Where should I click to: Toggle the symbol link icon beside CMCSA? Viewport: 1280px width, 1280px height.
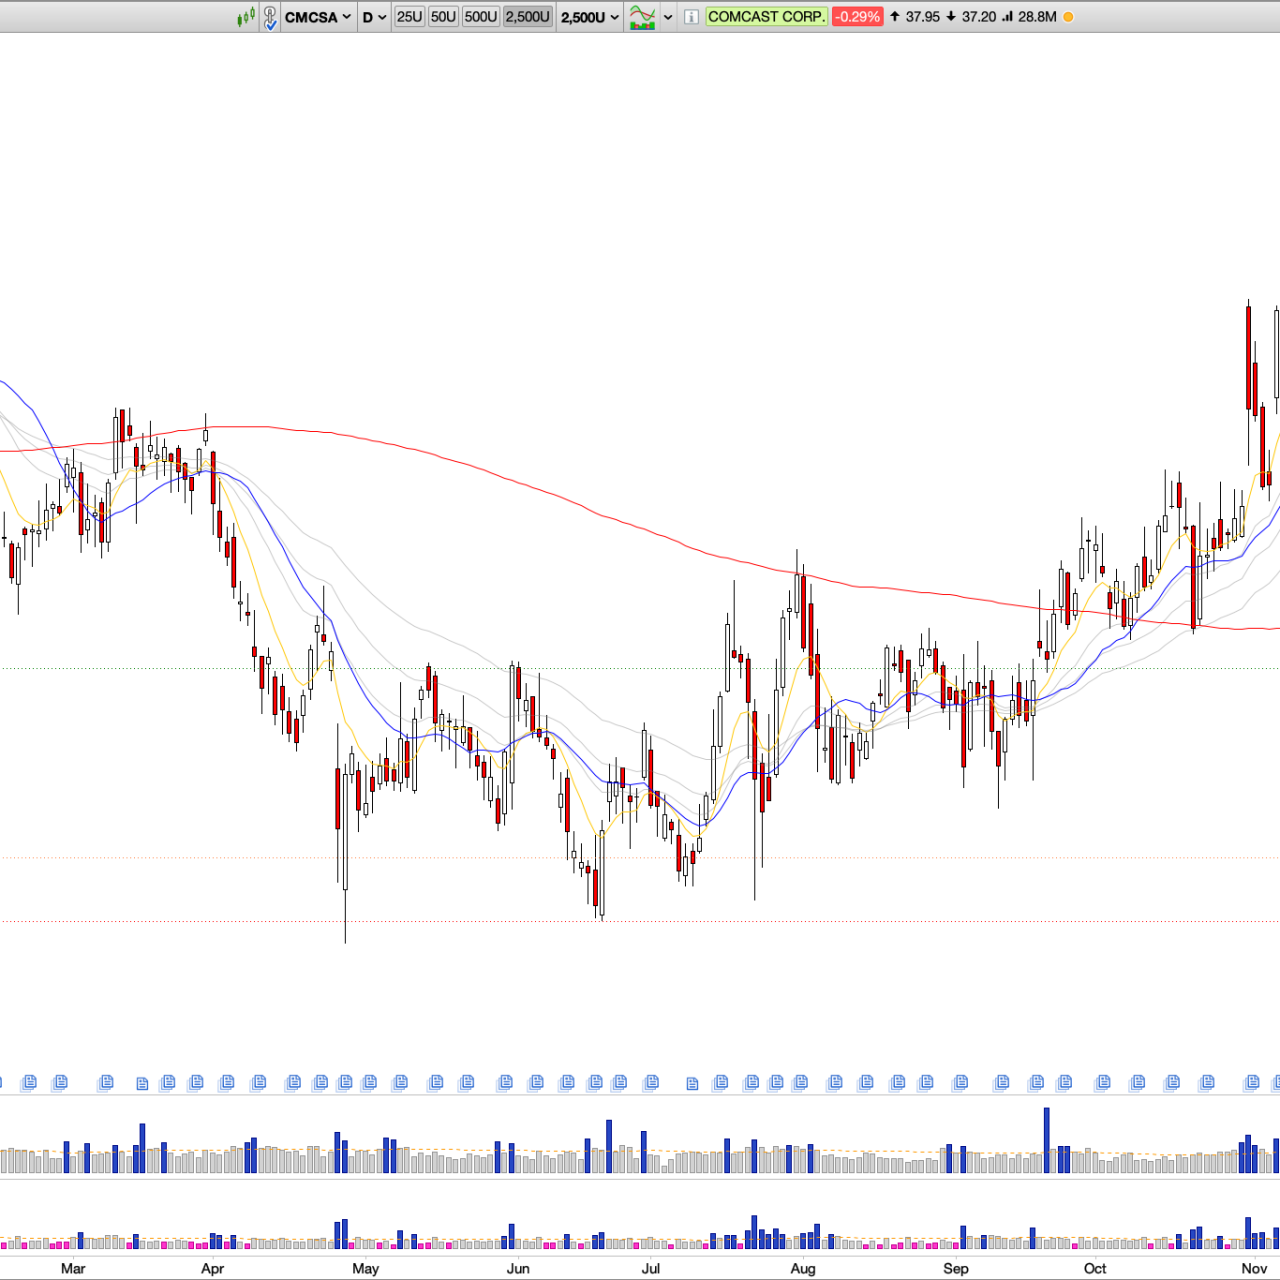270,17
